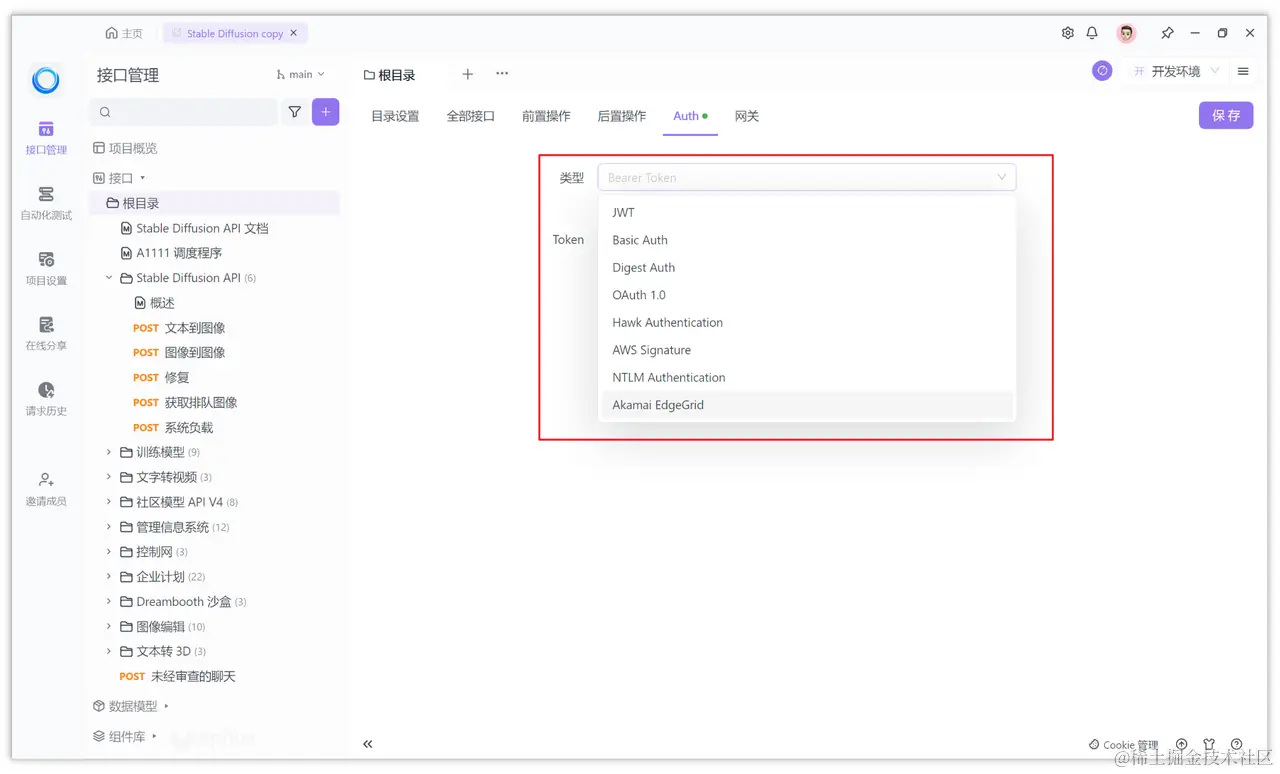The width and height of the screenshot is (1280, 774).
Task: Open the 请求历史 sidebar section
Action: [46, 399]
